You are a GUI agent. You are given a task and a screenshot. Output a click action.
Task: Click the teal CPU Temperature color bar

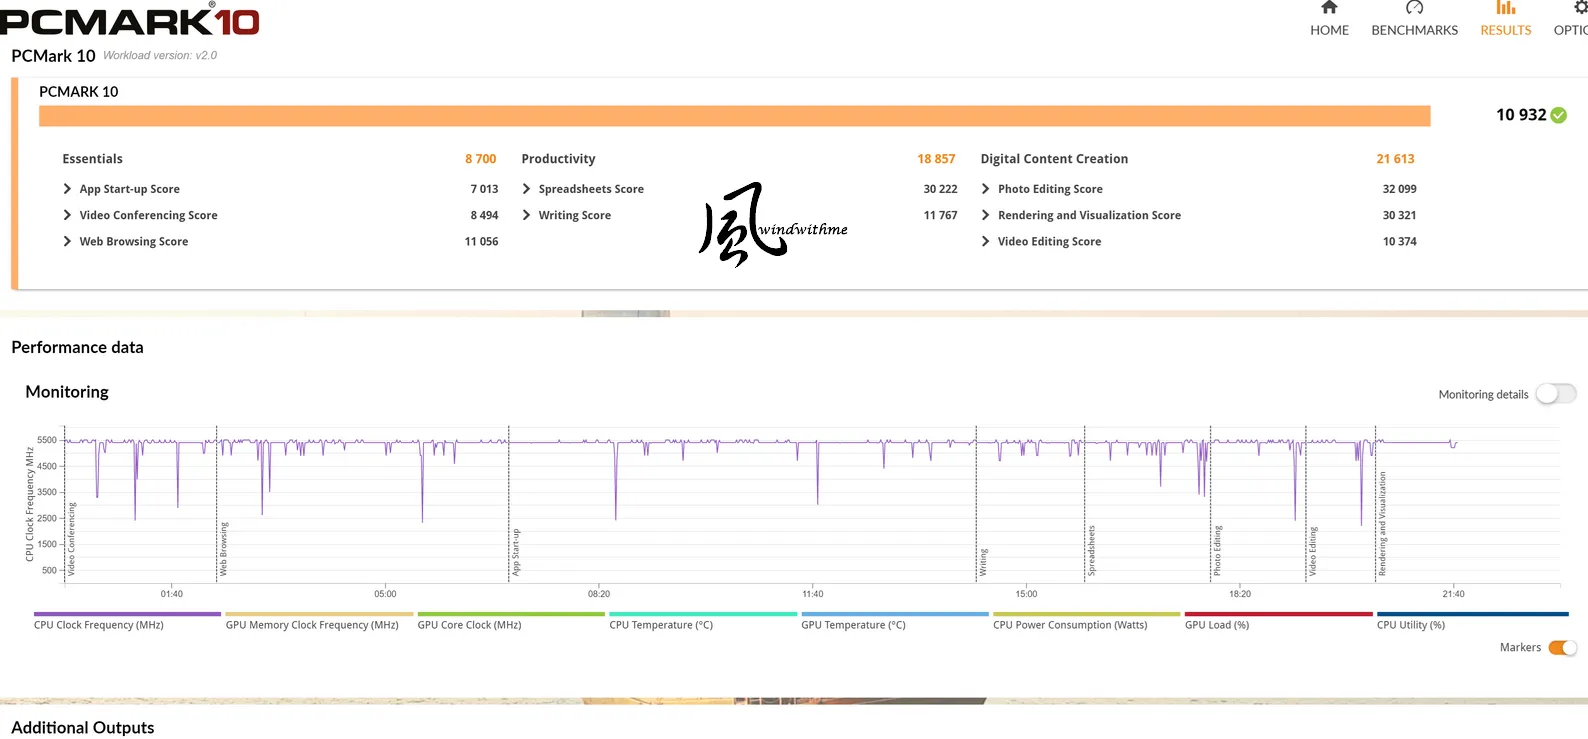pyautogui.click(x=703, y=614)
